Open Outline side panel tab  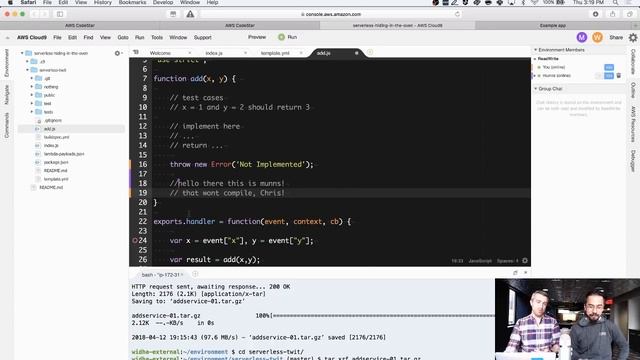(633, 90)
